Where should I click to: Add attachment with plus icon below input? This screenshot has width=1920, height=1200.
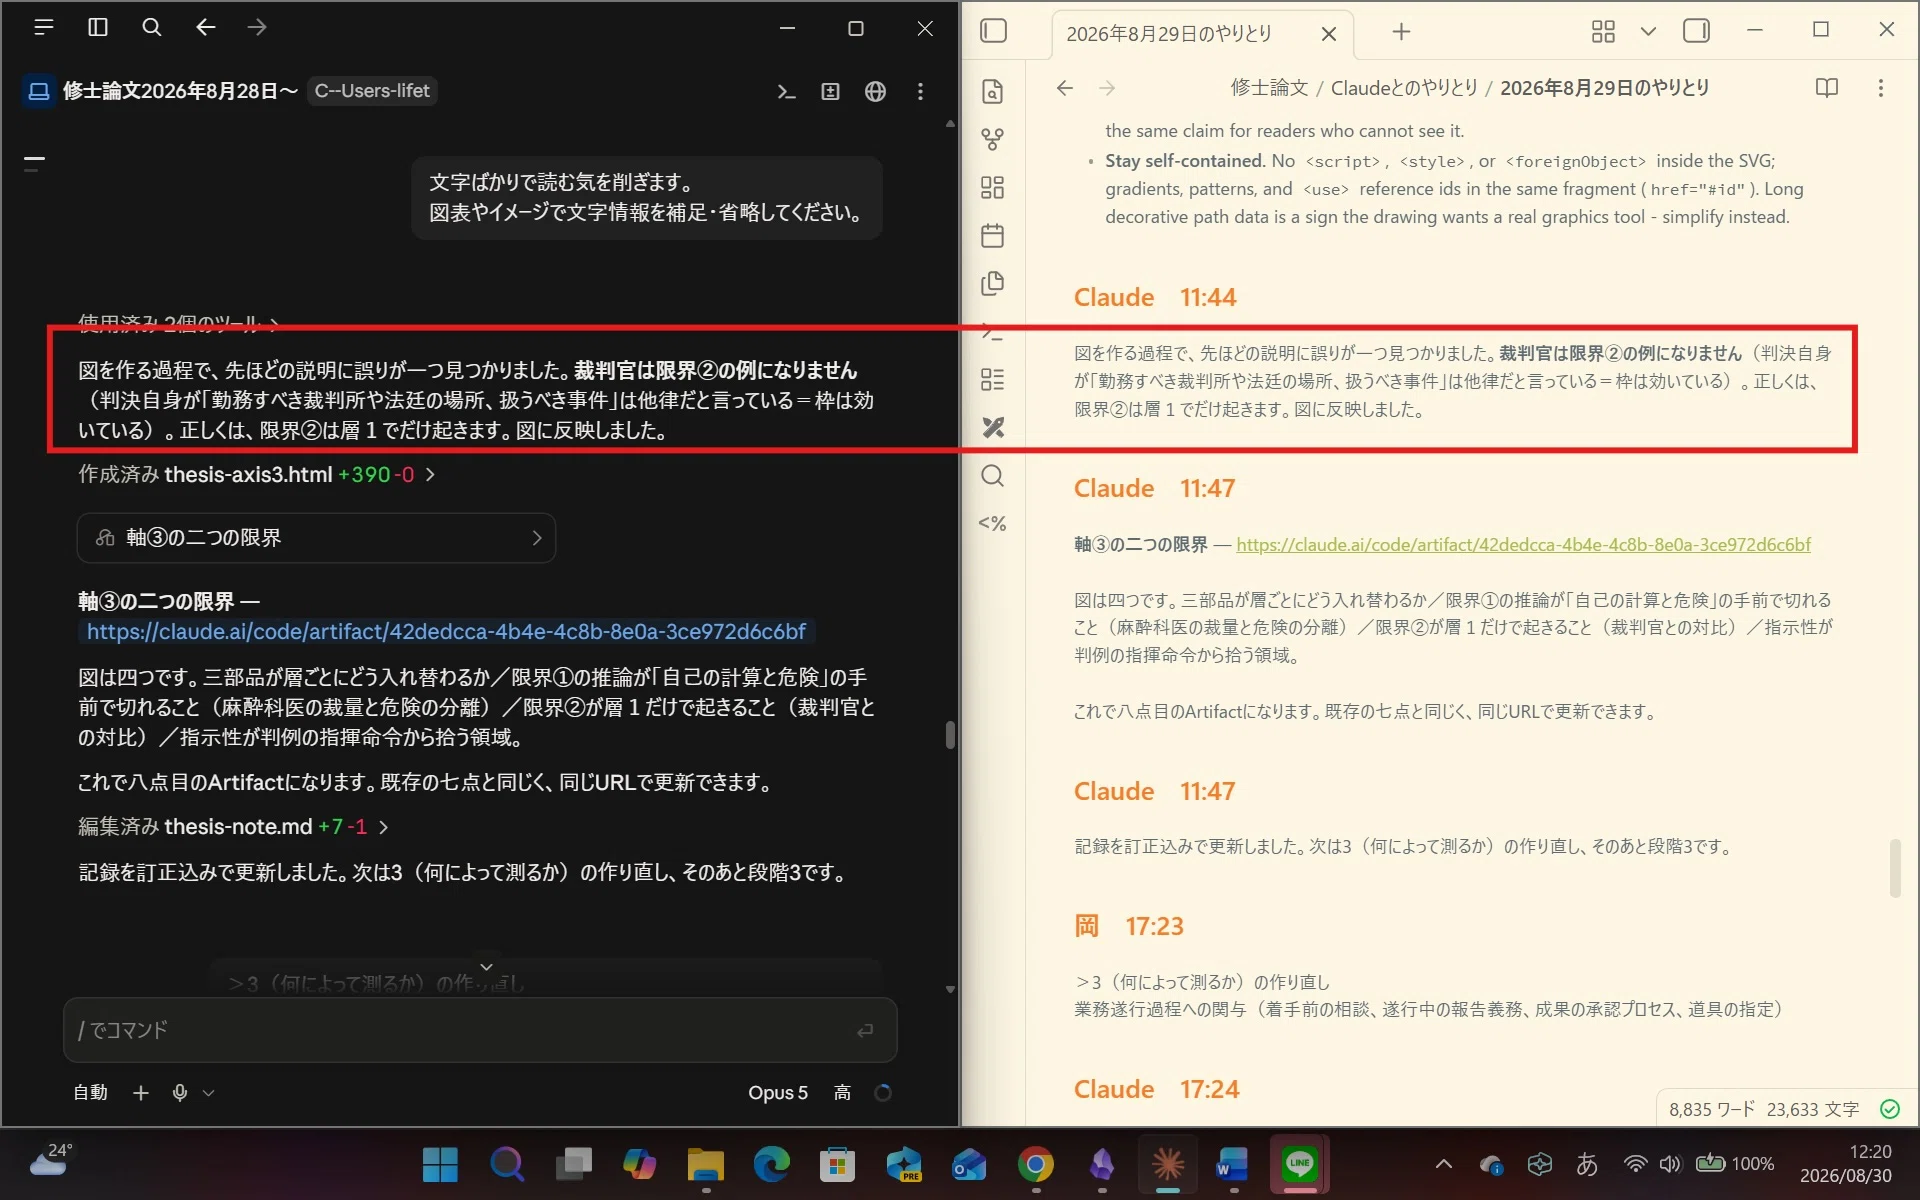pyautogui.click(x=141, y=1093)
